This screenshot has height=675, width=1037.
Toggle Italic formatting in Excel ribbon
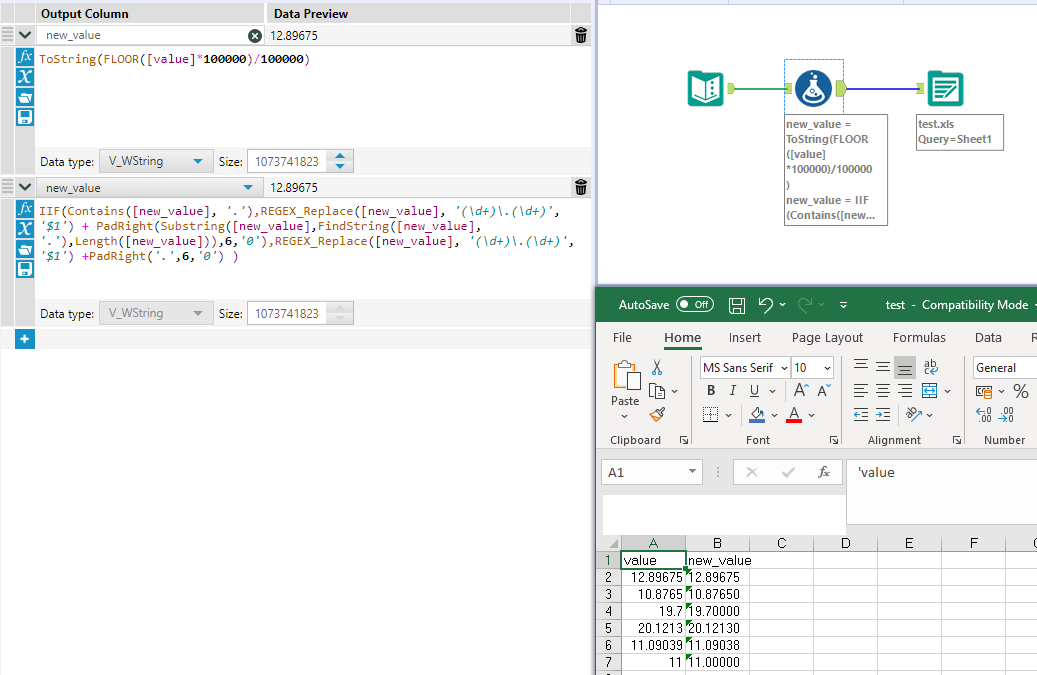tap(733, 391)
